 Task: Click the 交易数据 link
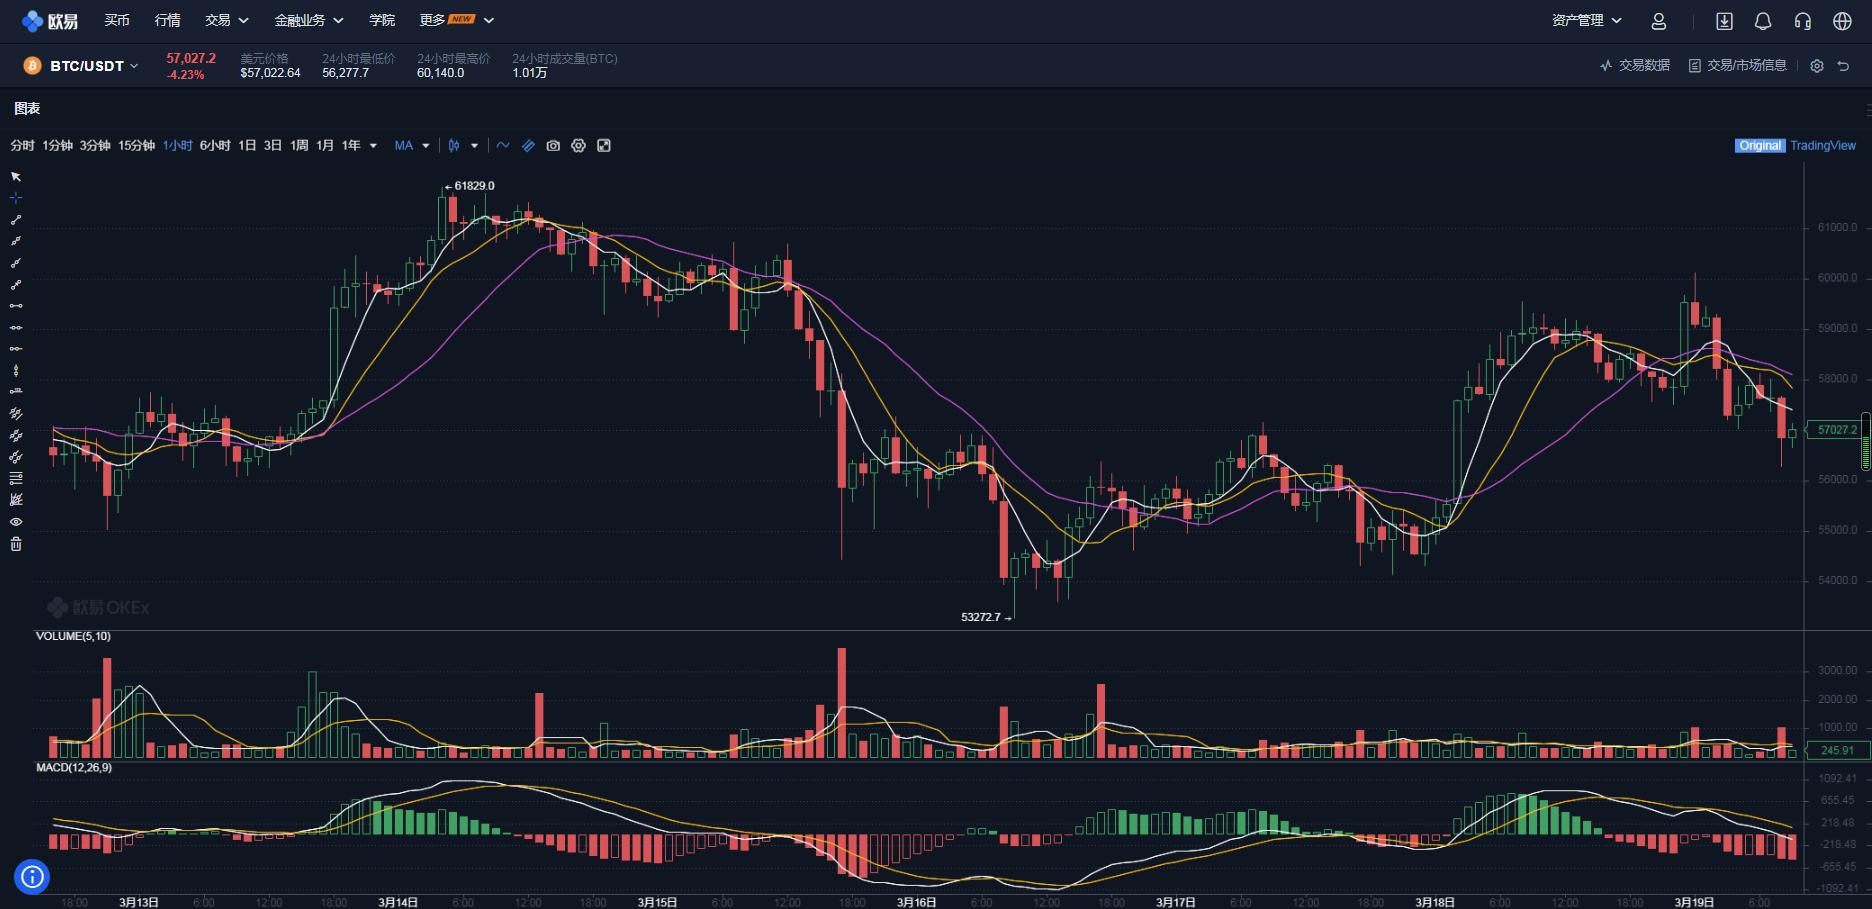(1635, 65)
